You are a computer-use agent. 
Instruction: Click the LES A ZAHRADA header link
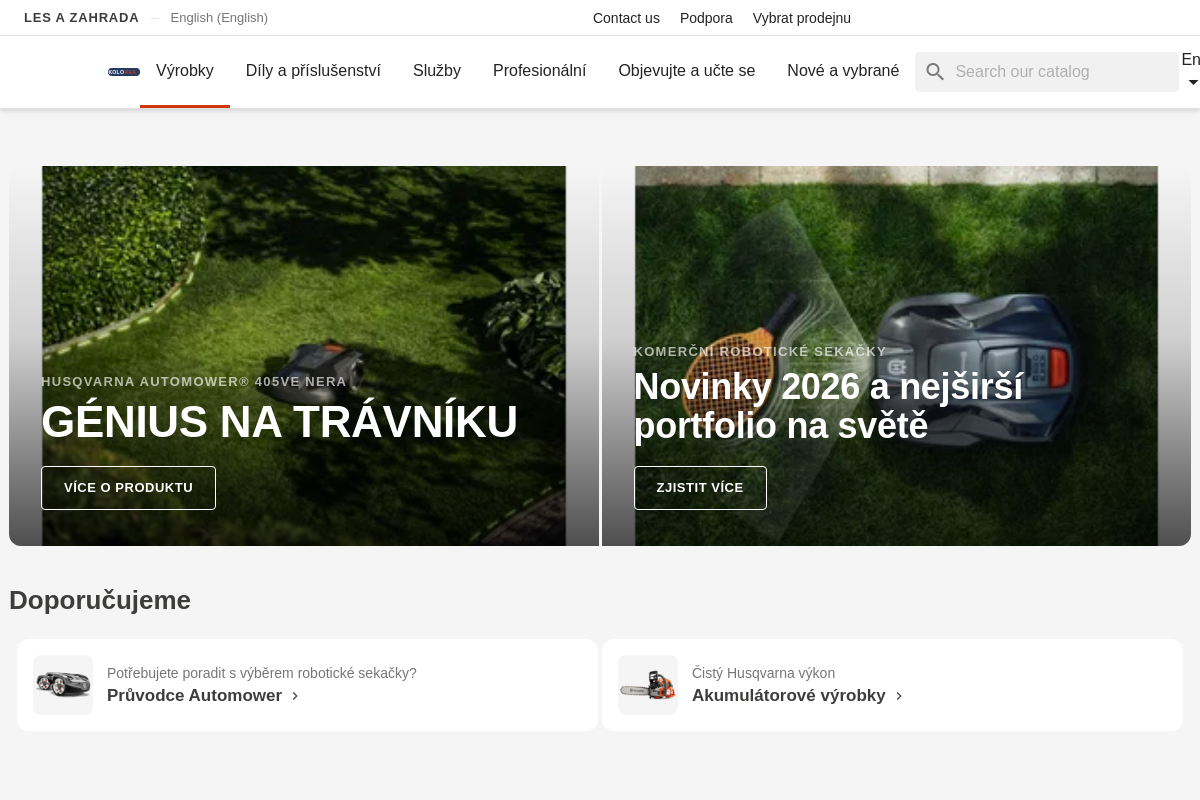82,18
